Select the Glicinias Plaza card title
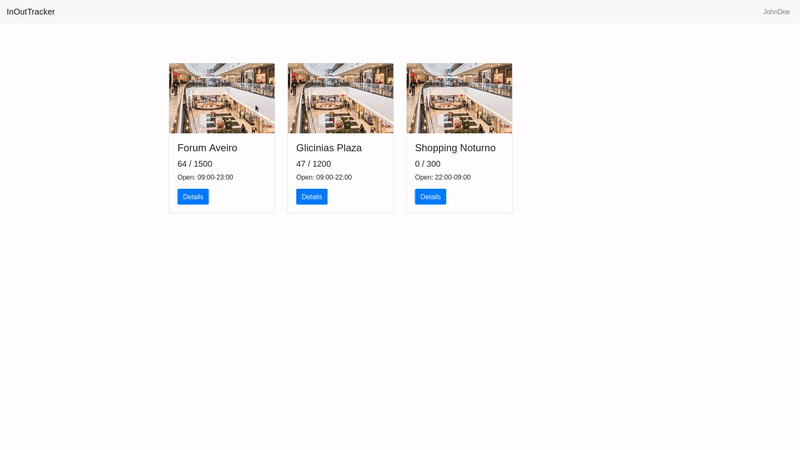 (329, 148)
